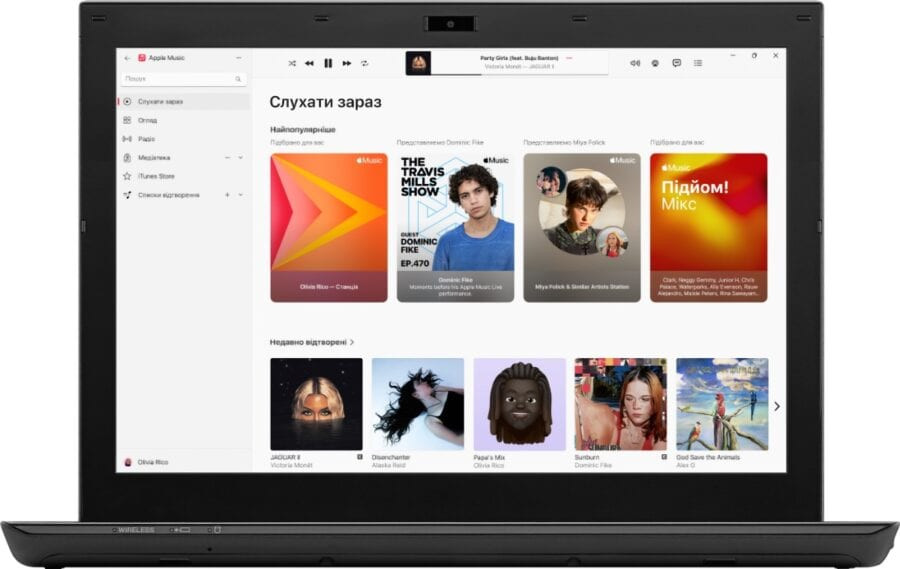This screenshot has width=900, height=569.
Task: Open the Olivia Rico account in sidebar
Action: click(x=146, y=462)
